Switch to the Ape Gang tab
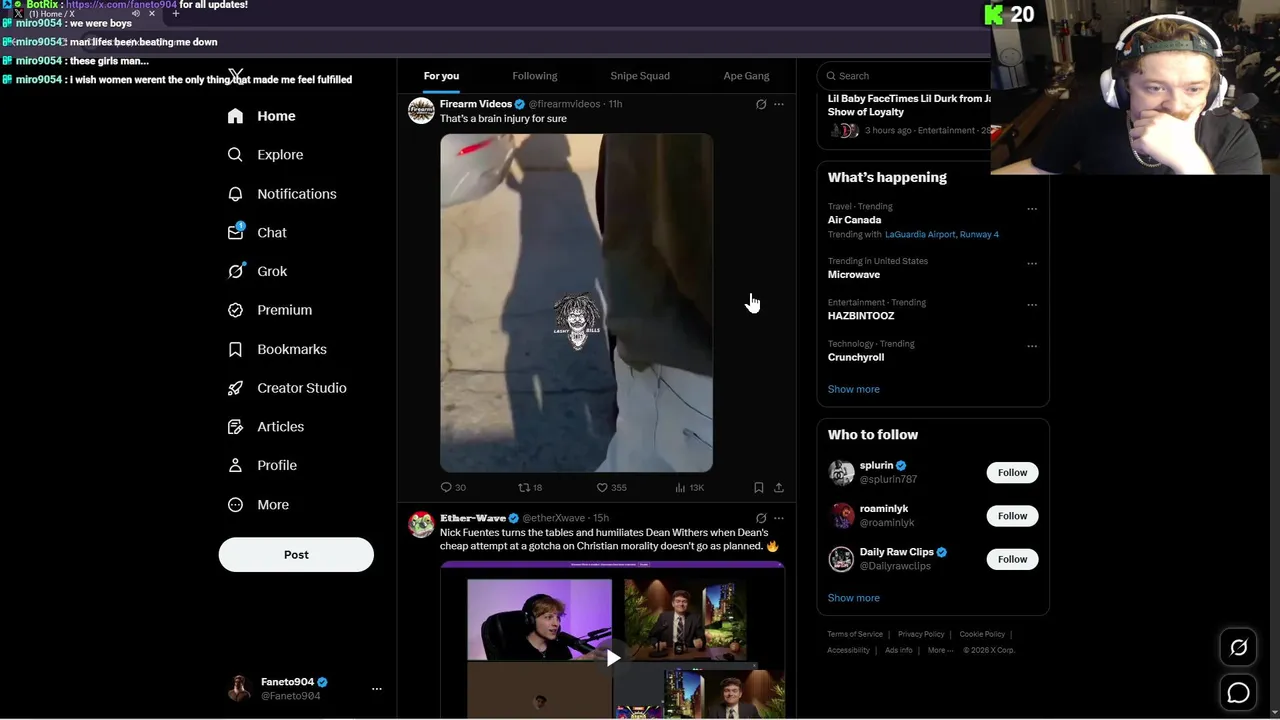This screenshot has height=720, width=1280. 746,76
